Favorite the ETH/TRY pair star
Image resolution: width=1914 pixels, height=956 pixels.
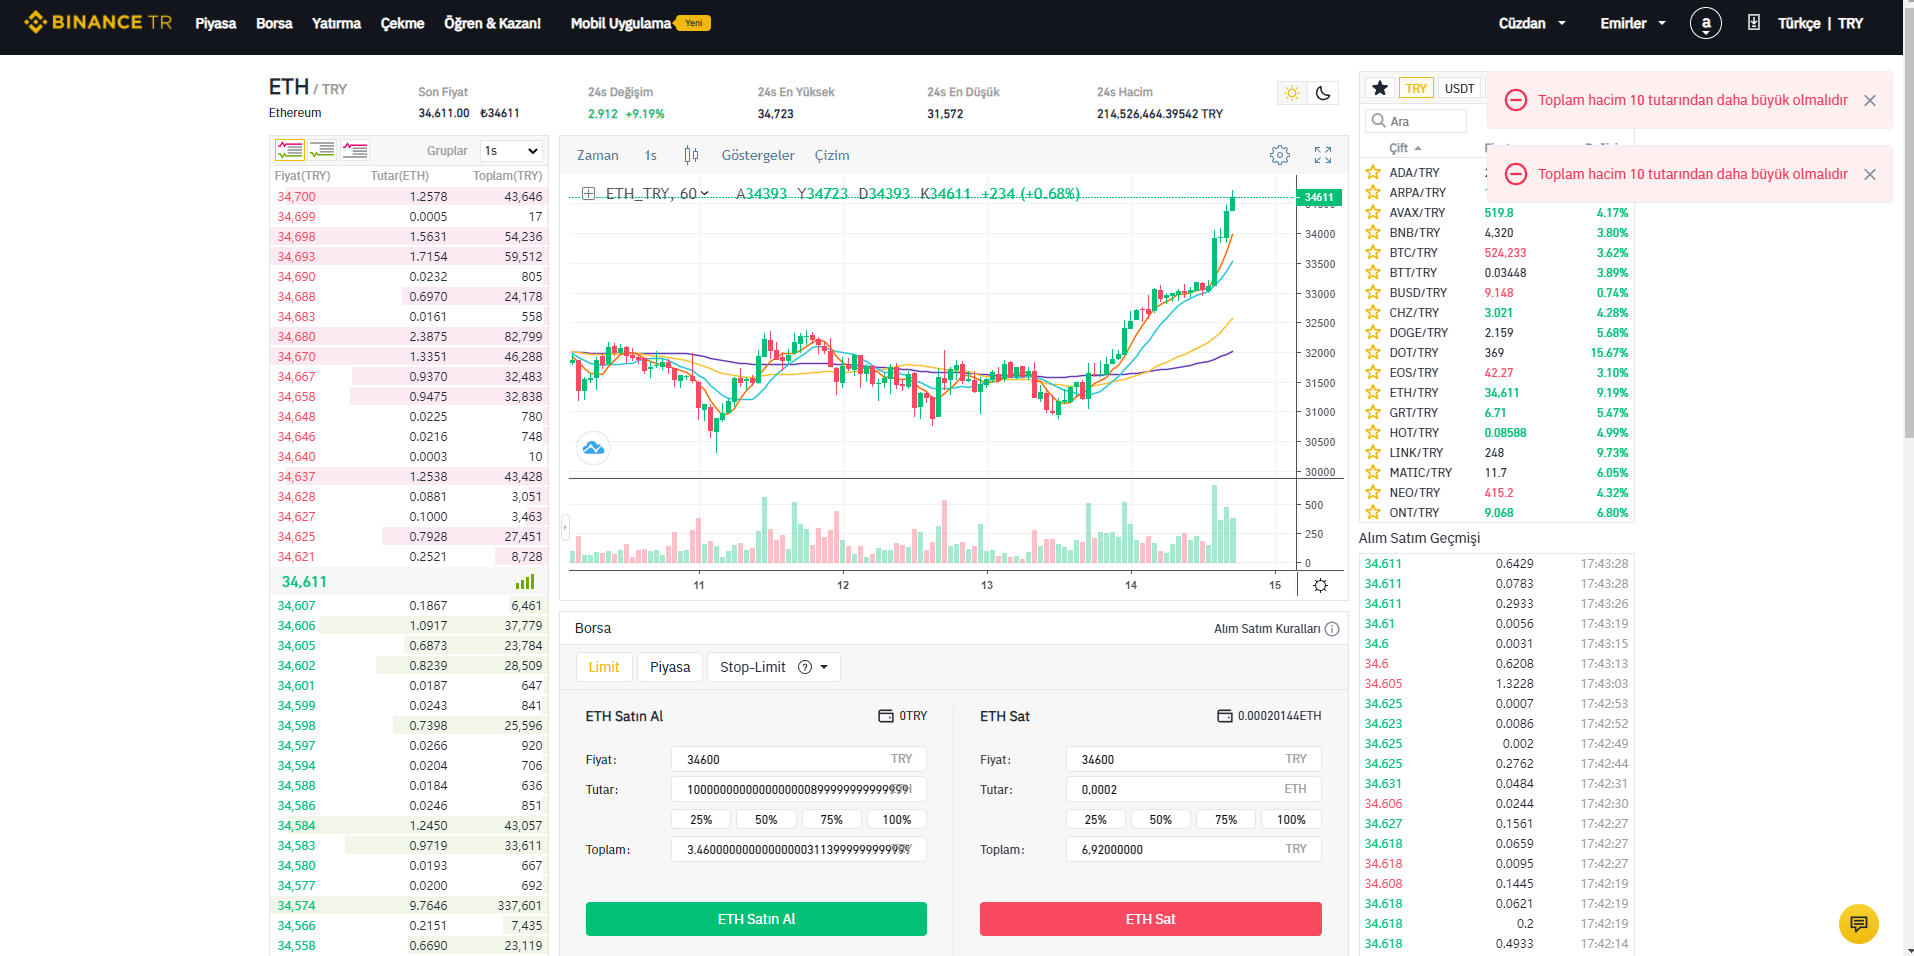(x=1373, y=392)
